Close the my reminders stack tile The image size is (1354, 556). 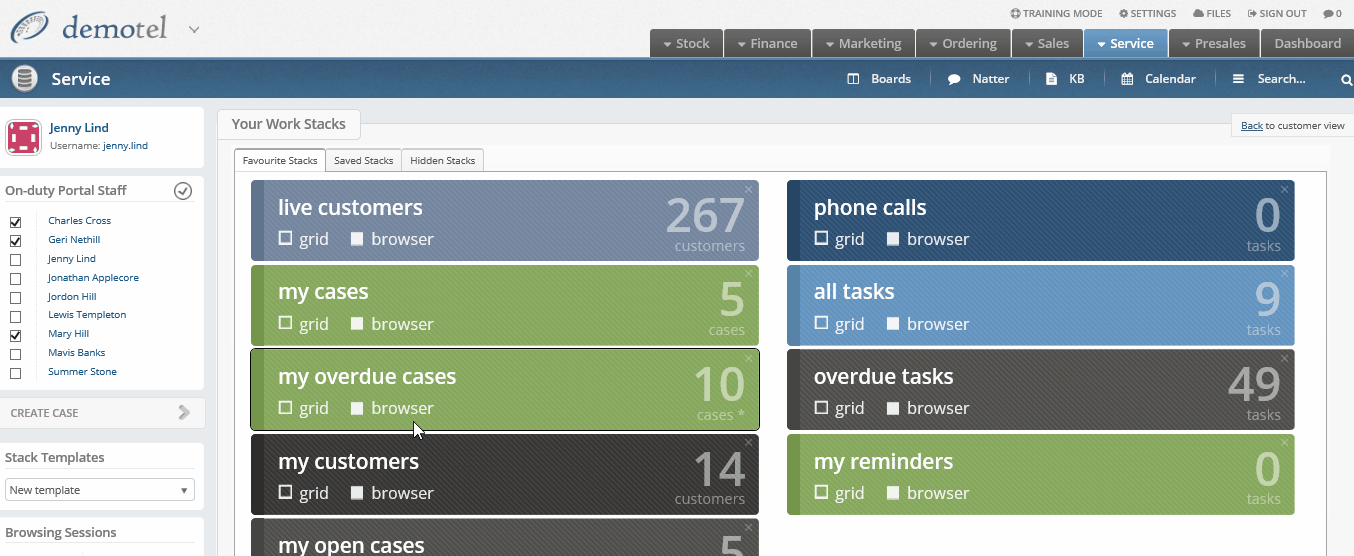pos(1284,443)
